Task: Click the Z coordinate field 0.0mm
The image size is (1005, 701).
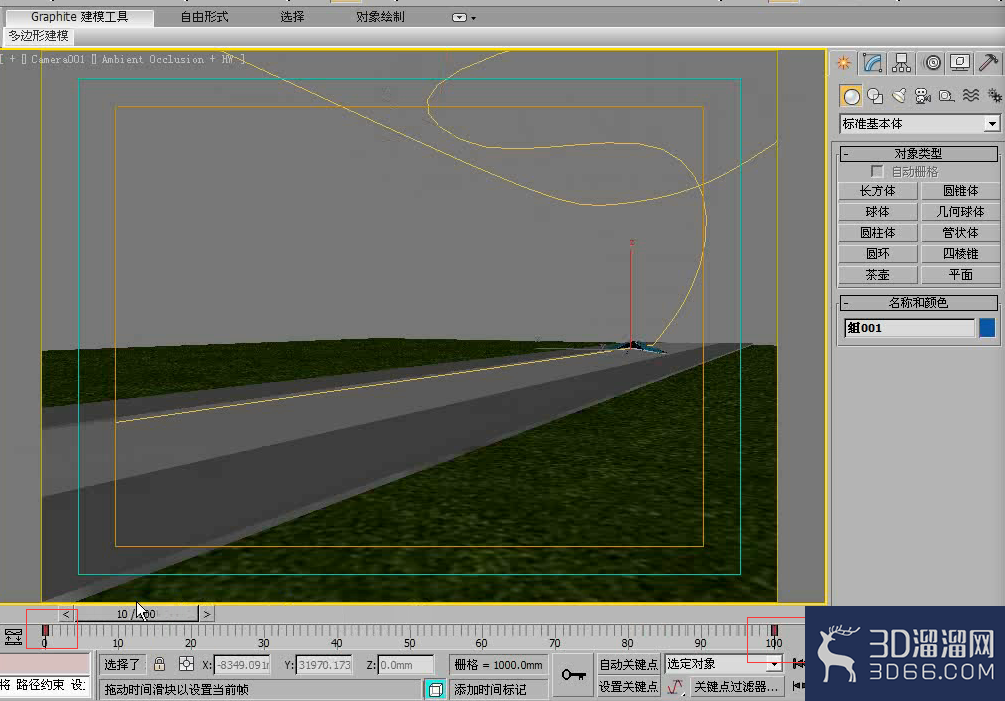Action: click(406, 665)
